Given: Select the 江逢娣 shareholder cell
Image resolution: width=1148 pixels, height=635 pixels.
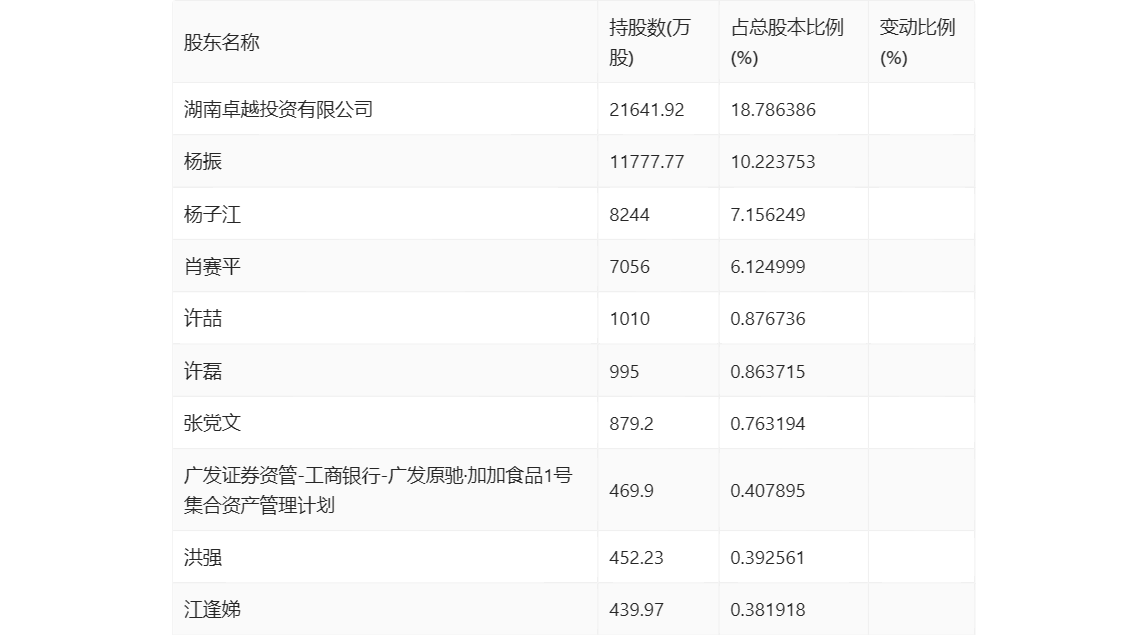Looking at the screenshot, I should (212, 609).
